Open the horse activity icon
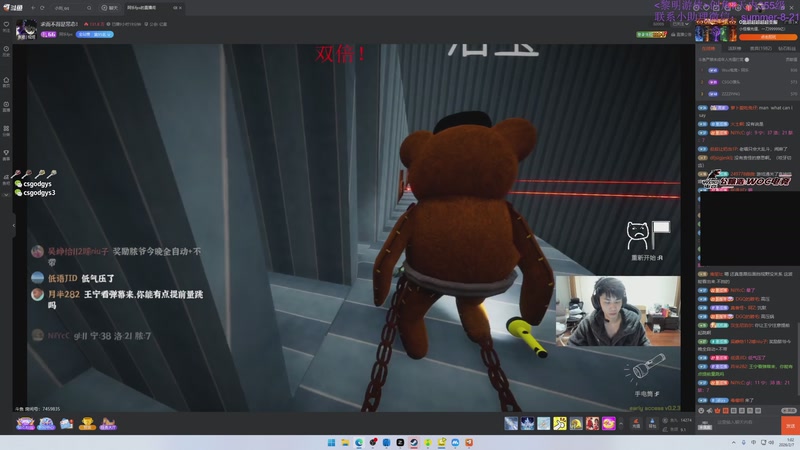800x450 pixels. pyautogui.click(x=108, y=423)
